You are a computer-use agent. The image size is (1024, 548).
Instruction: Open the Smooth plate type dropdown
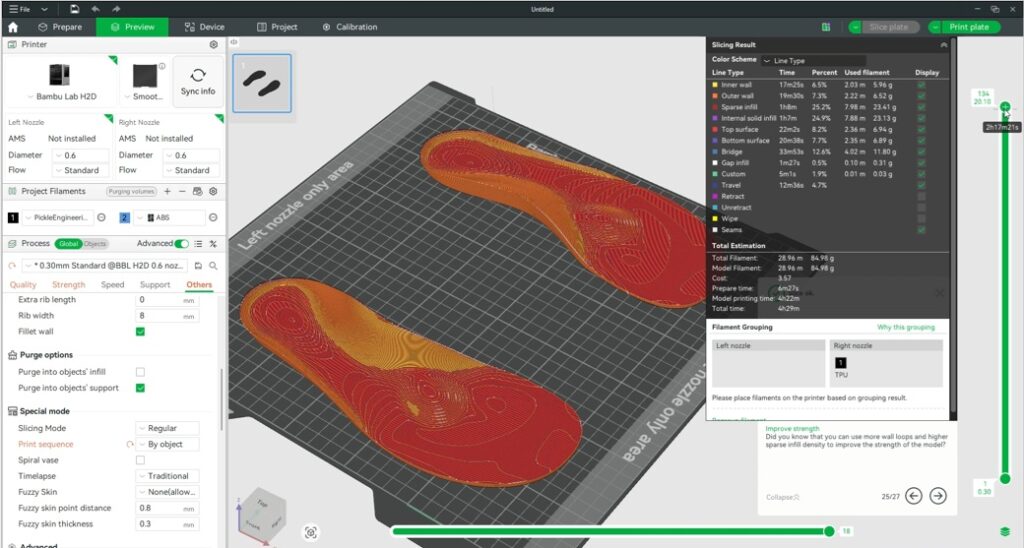pyautogui.click(x=144, y=96)
